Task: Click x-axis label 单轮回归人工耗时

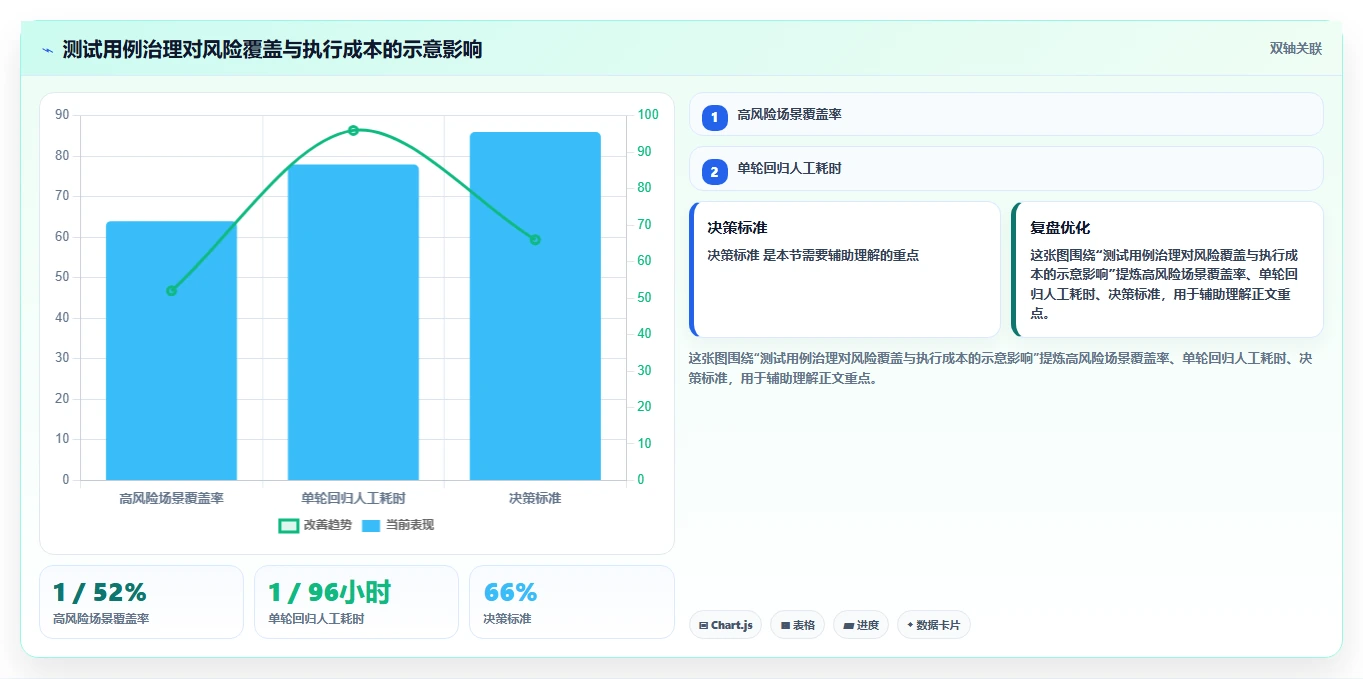Action: coord(353,498)
